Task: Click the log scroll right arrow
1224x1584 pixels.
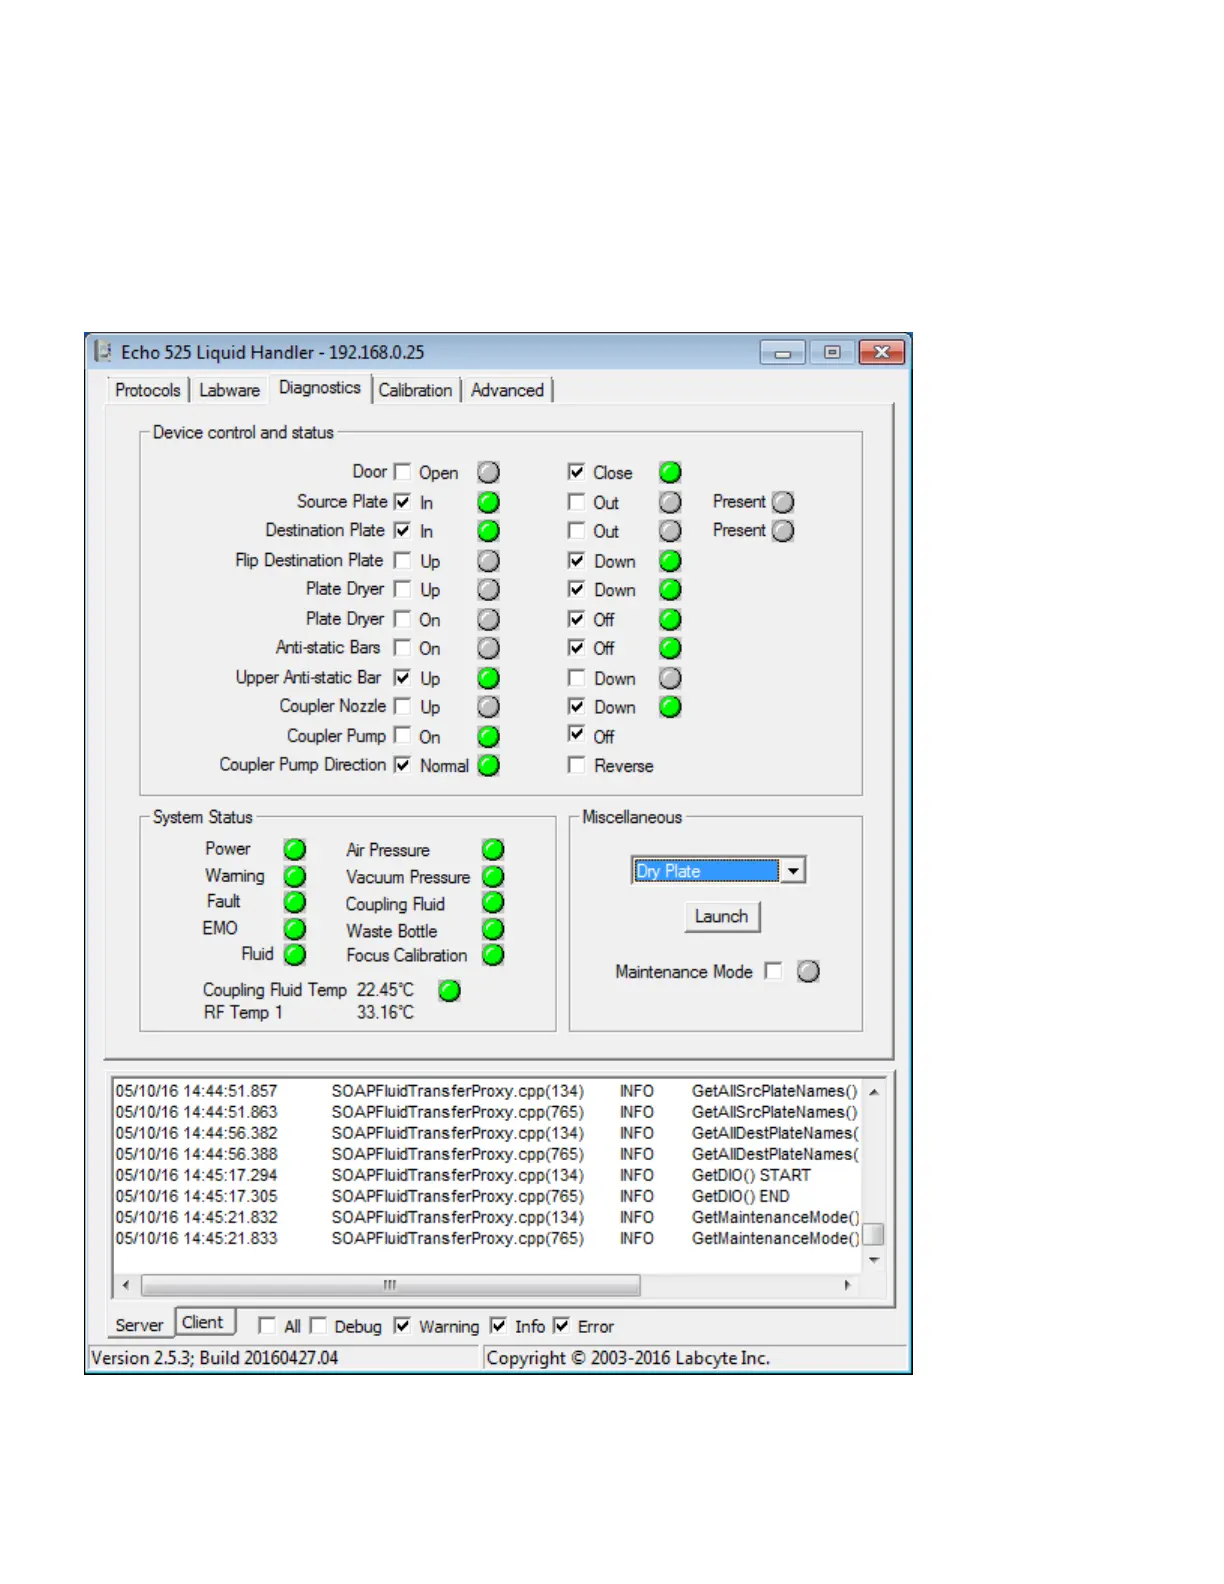Action: [848, 1285]
